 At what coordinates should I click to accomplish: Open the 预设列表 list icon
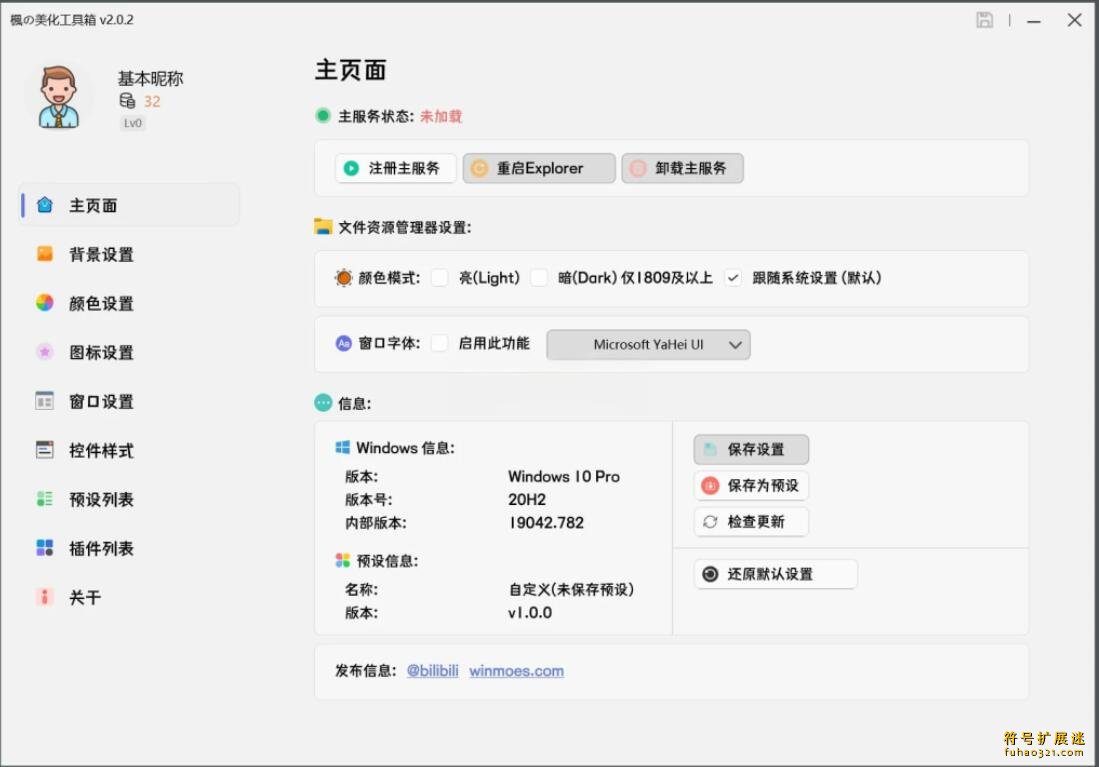coord(45,499)
